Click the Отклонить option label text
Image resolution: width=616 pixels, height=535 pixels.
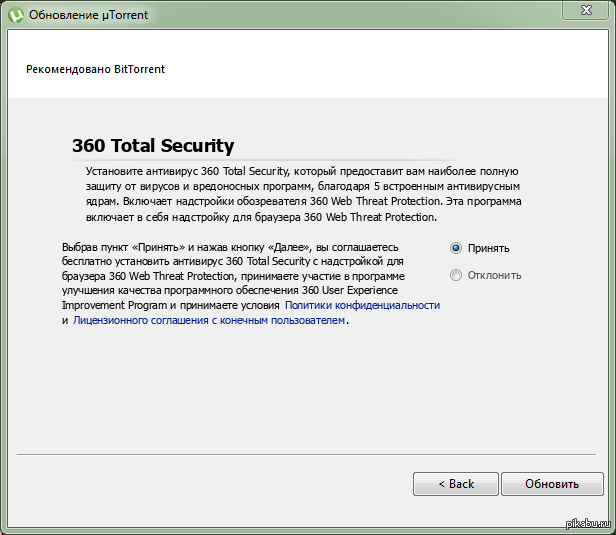tap(495, 275)
